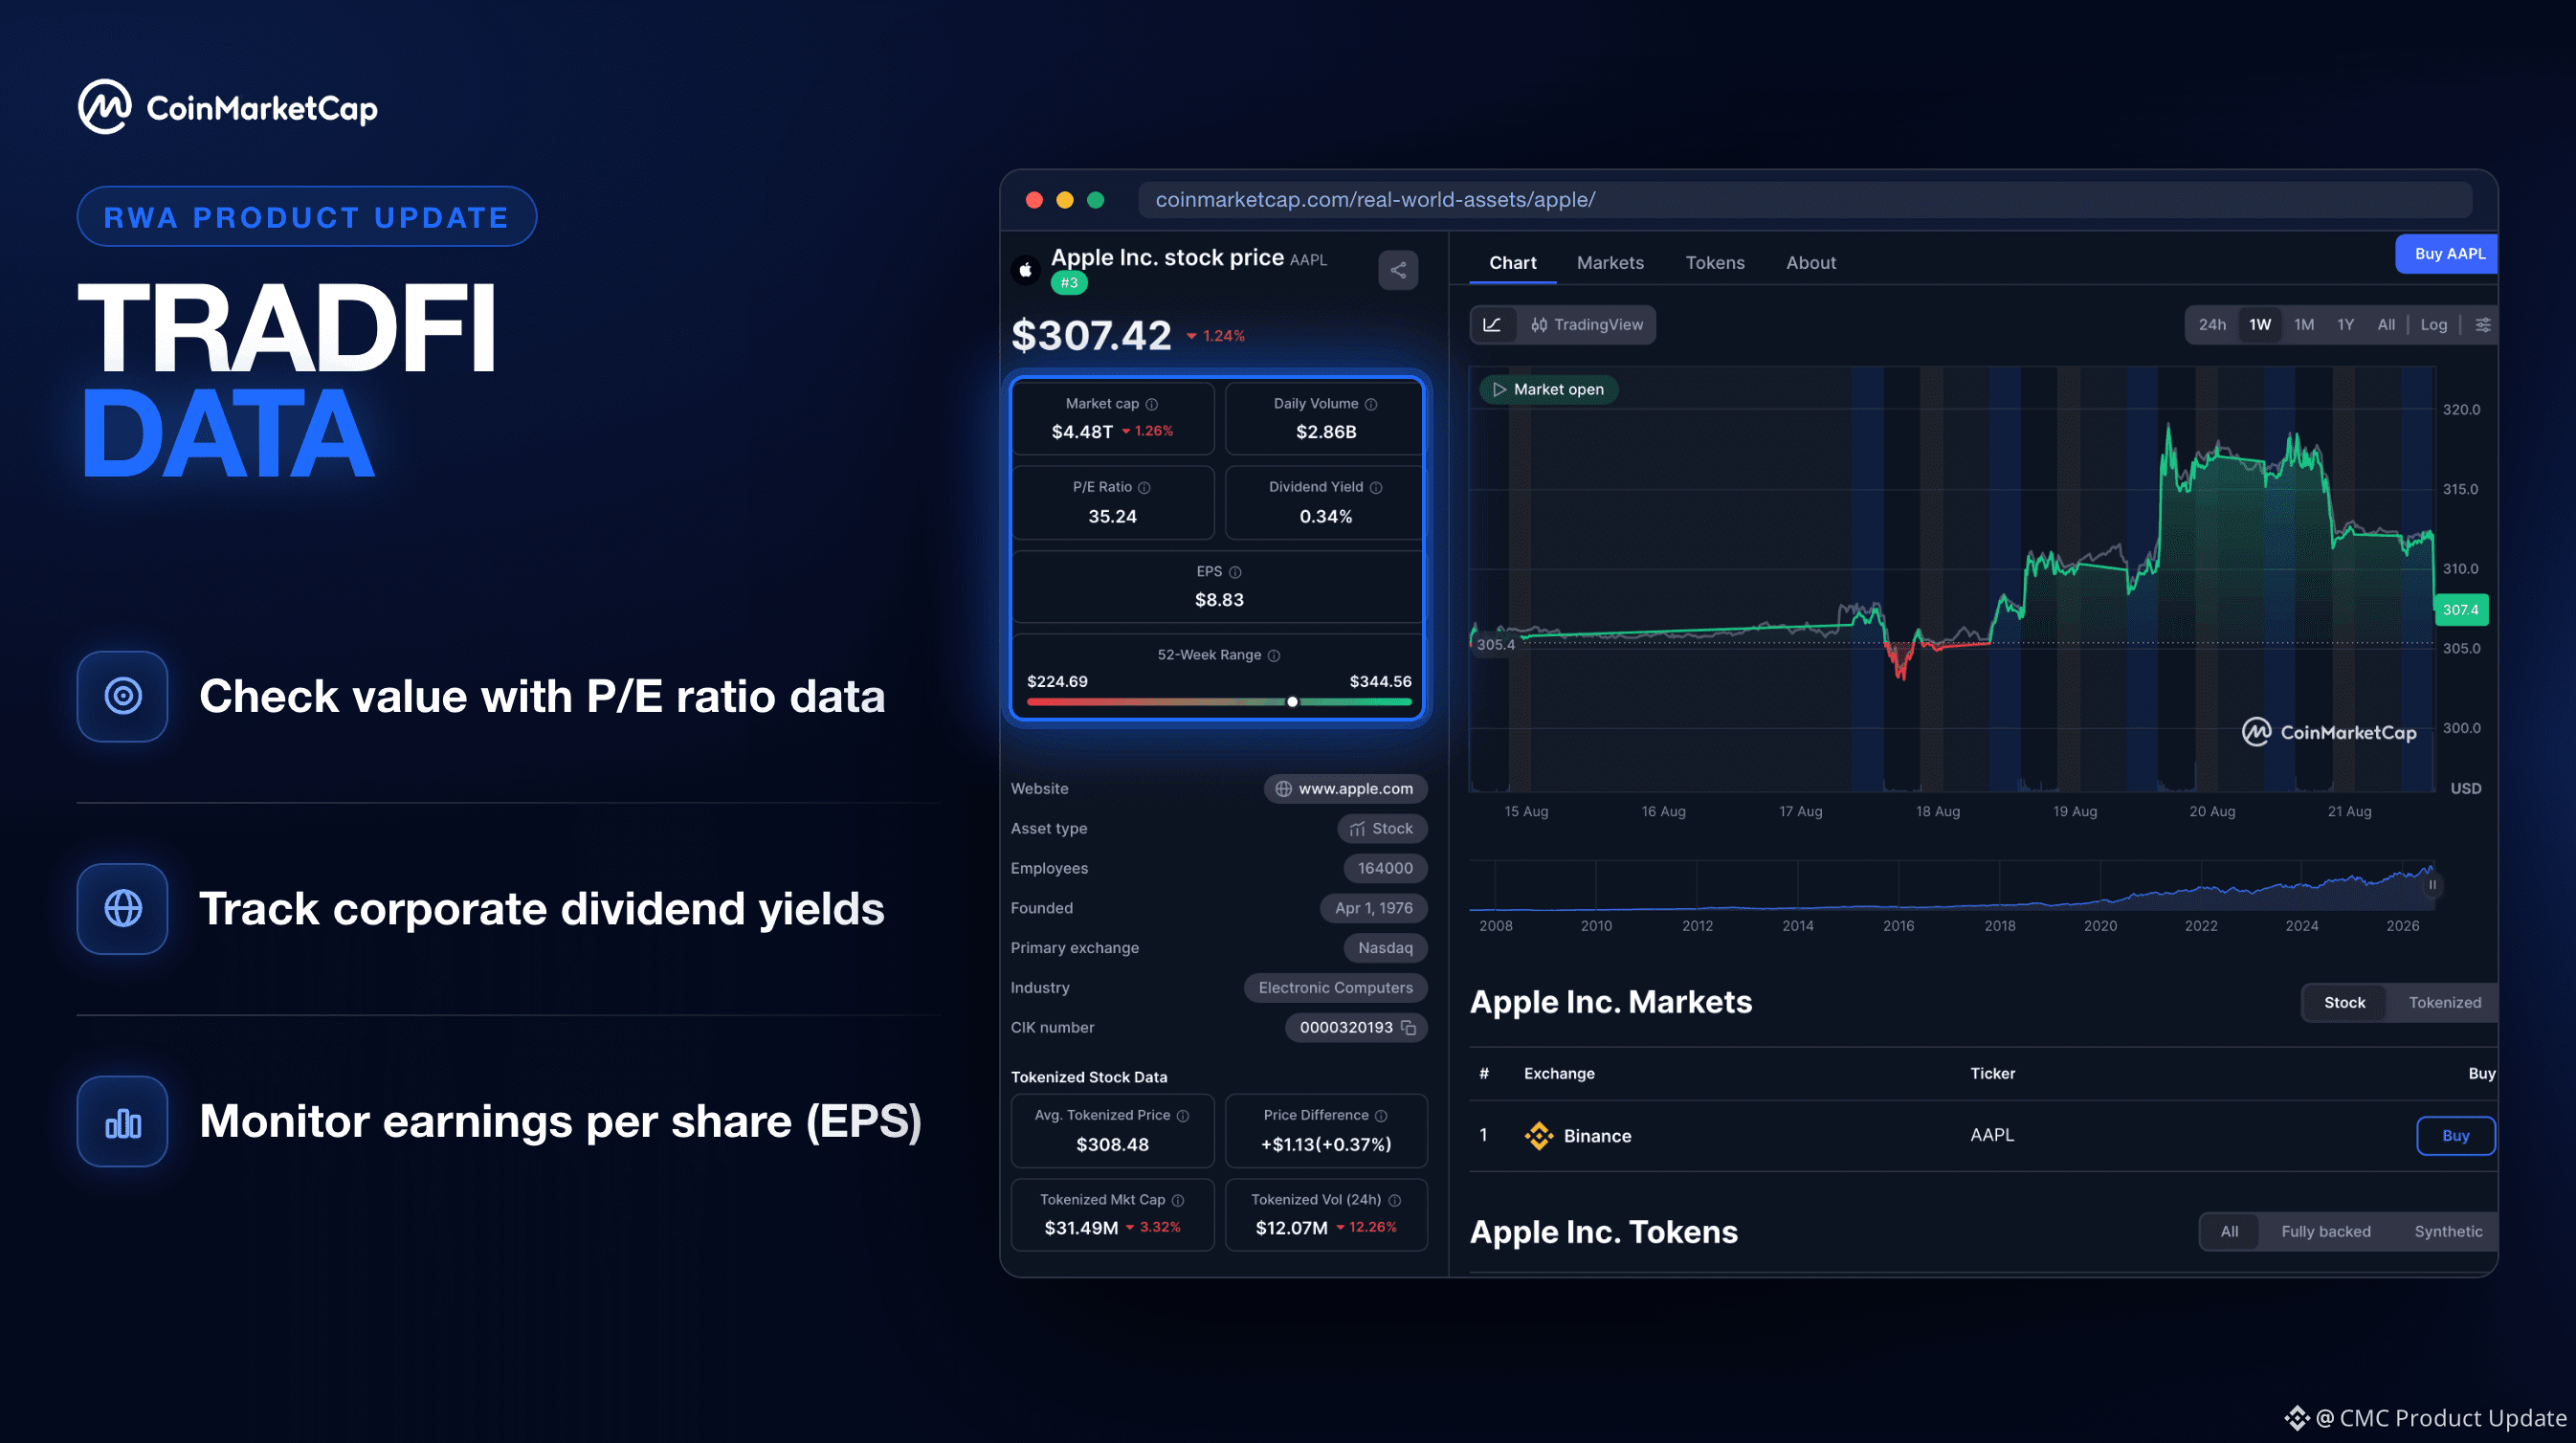2576x1443 pixels.
Task: Select the All chart range
Action: [x=2386, y=325]
